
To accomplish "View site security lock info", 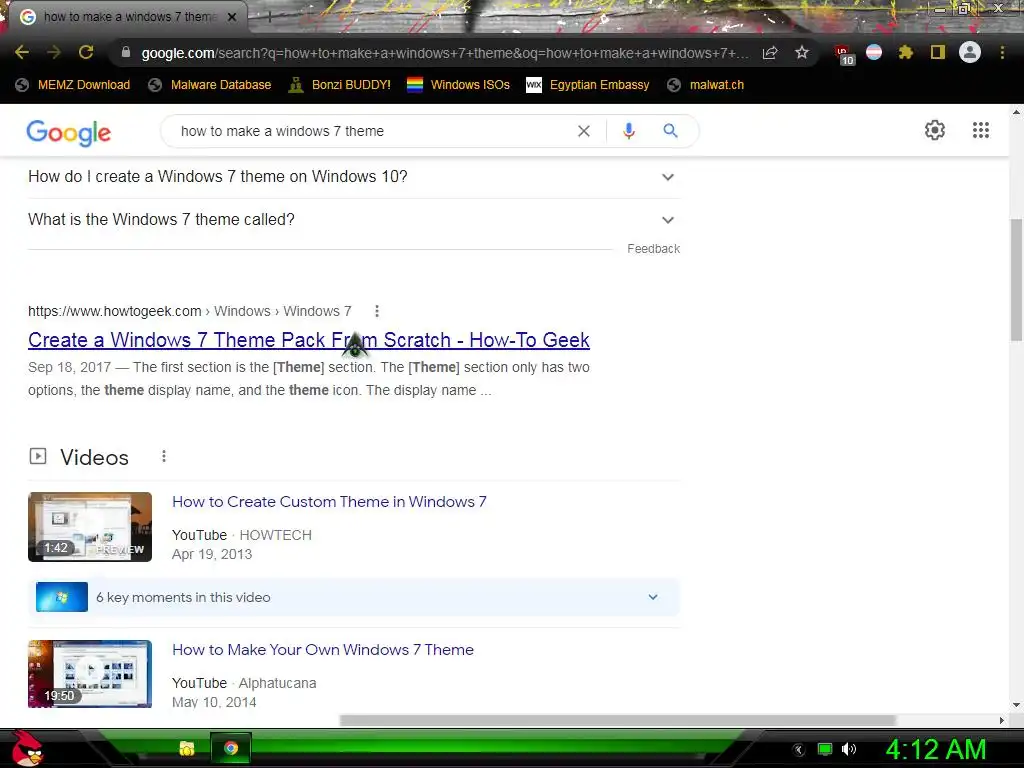I will pyautogui.click(x=126, y=52).
